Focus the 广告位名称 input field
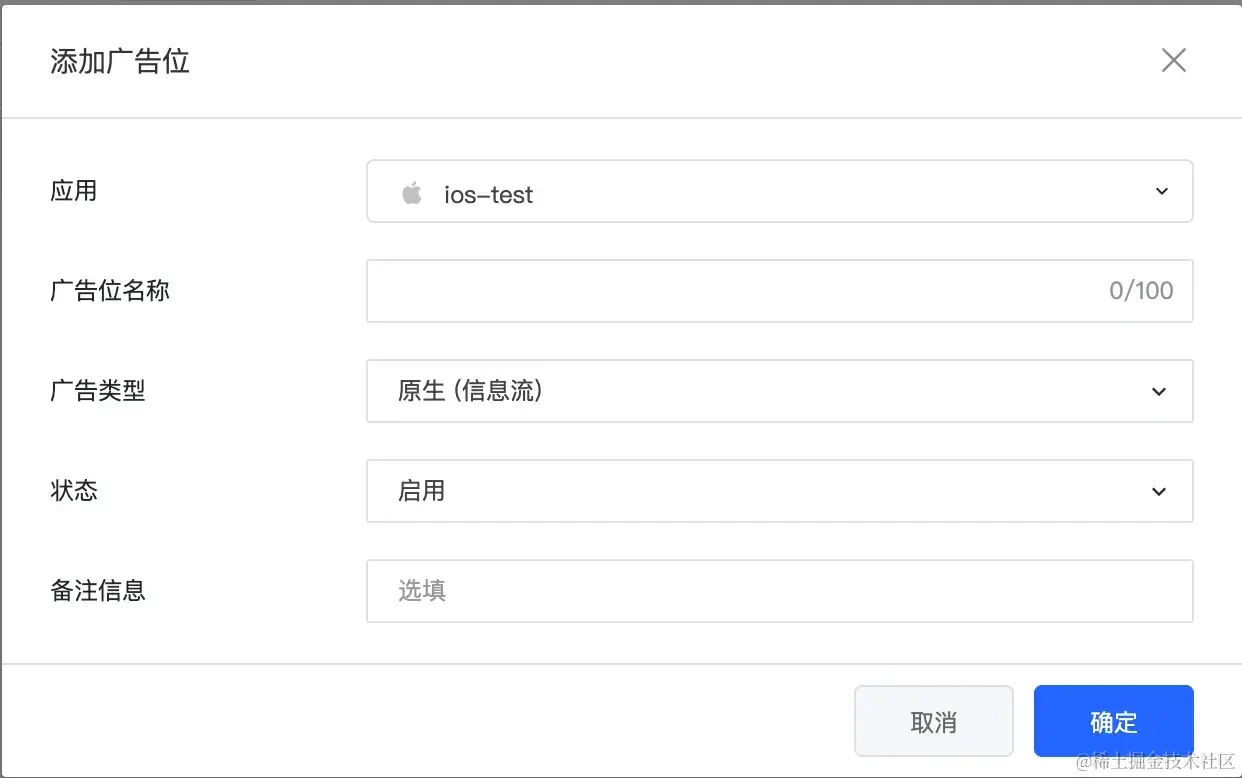The width and height of the screenshot is (1242, 778). pyautogui.click(x=779, y=291)
